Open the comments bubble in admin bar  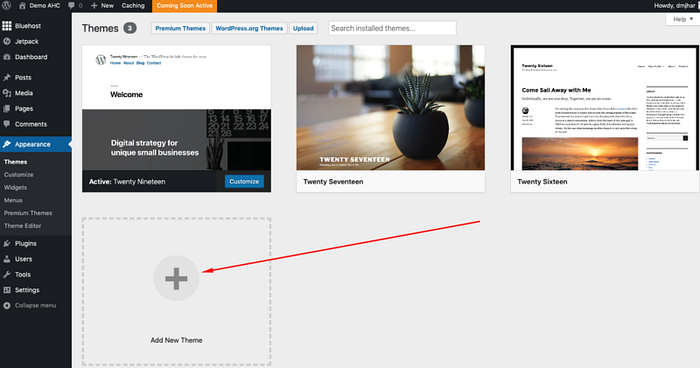(71, 6)
